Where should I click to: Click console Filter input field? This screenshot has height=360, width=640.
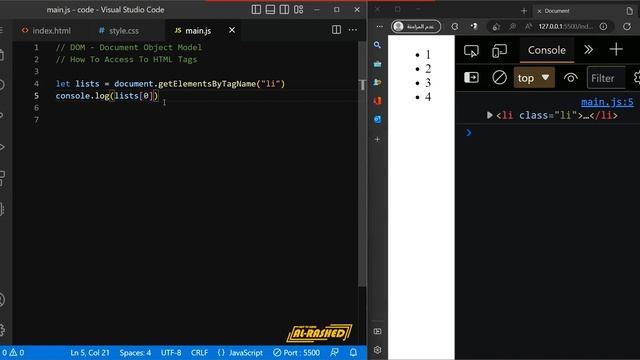coord(606,78)
